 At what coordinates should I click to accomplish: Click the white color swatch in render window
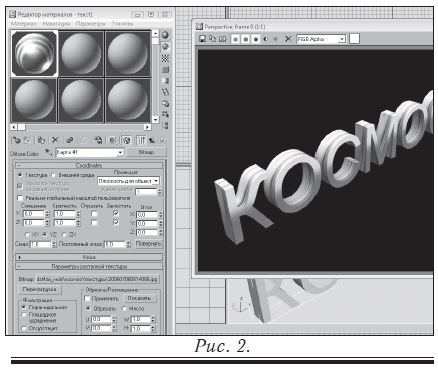(x=354, y=39)
